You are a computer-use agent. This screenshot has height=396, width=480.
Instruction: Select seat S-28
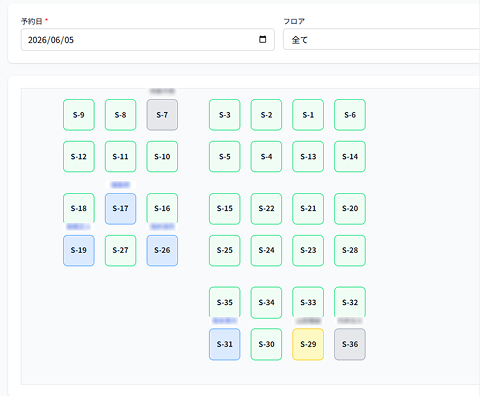(350, 250)
